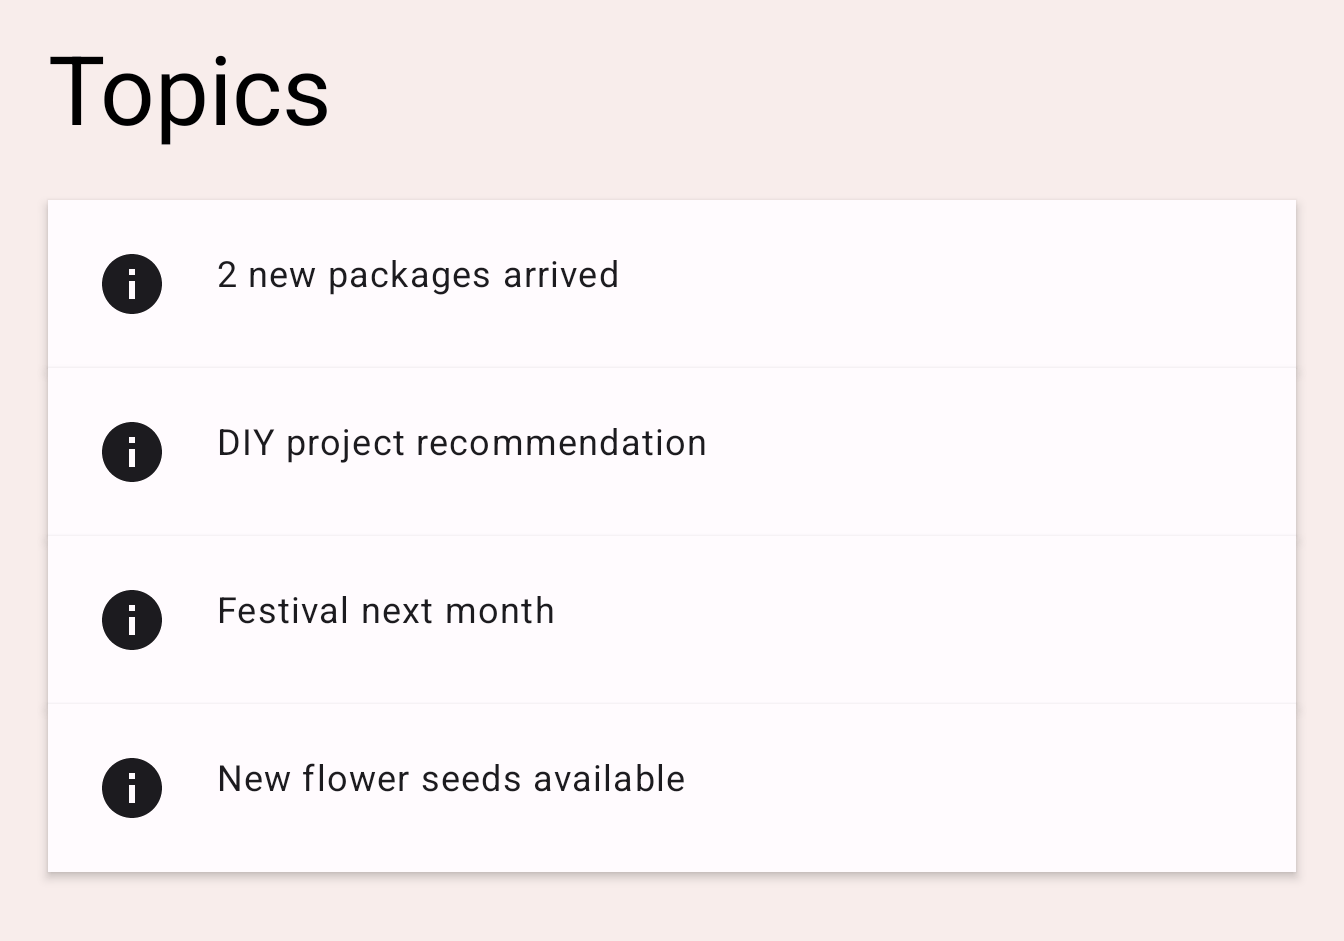Click the word 'recommendation' in second topic
This screenshot has height=941, width=1344.
[561, 443]
